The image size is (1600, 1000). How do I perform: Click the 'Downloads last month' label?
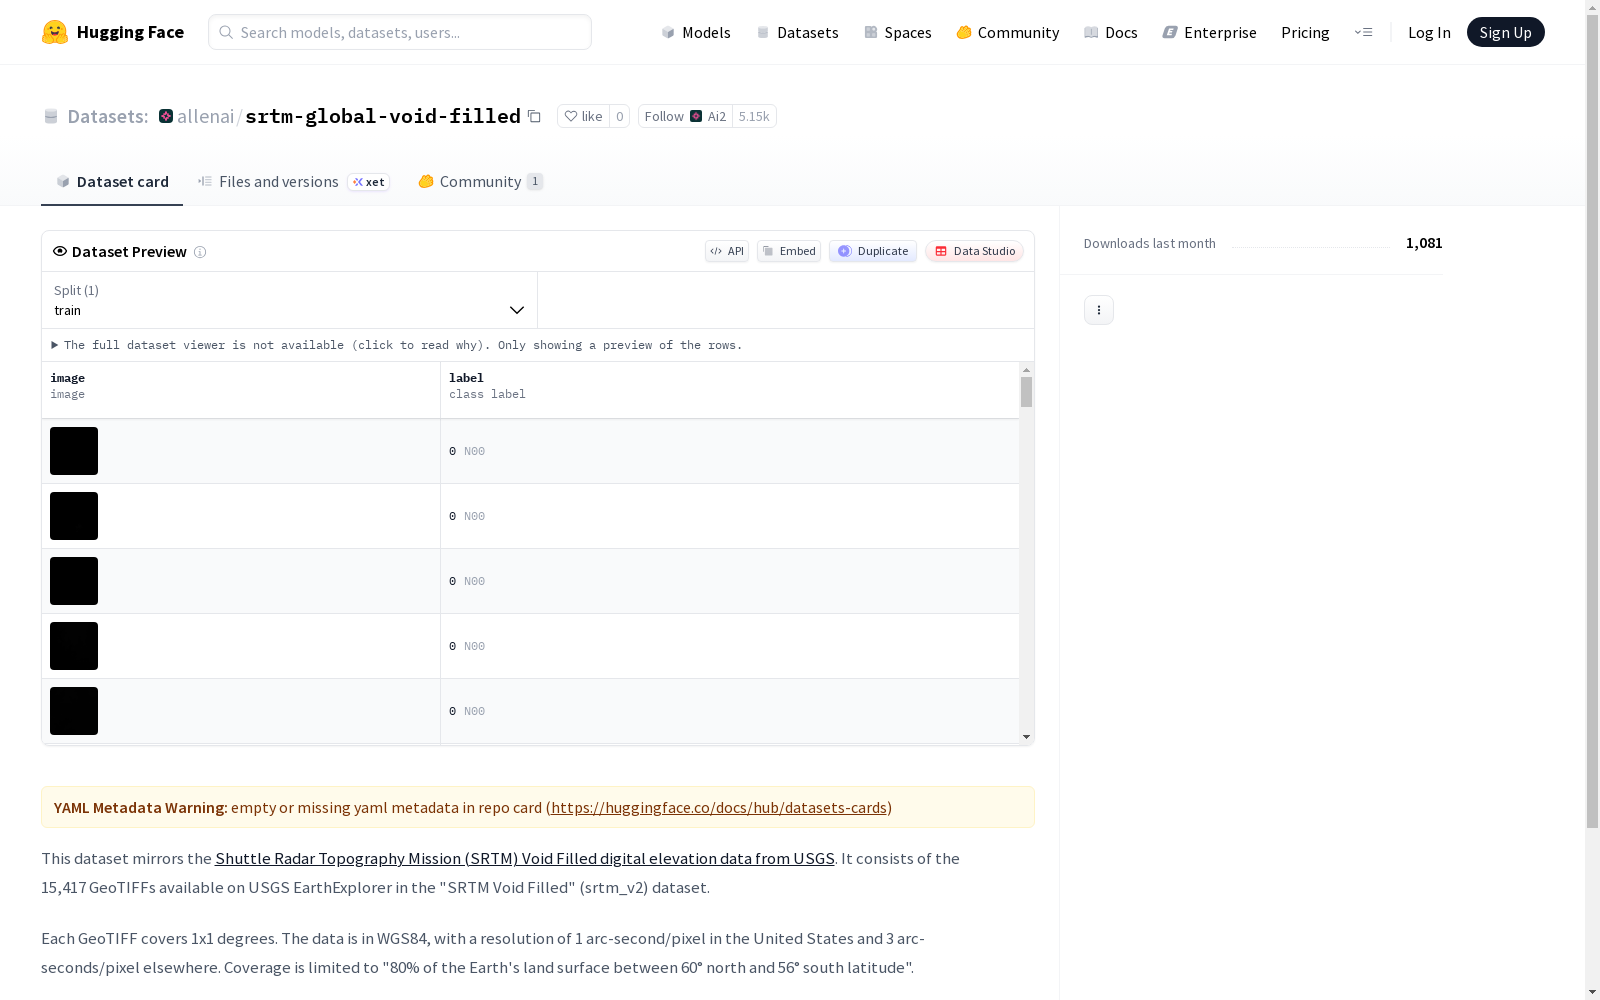point(1150,243)
